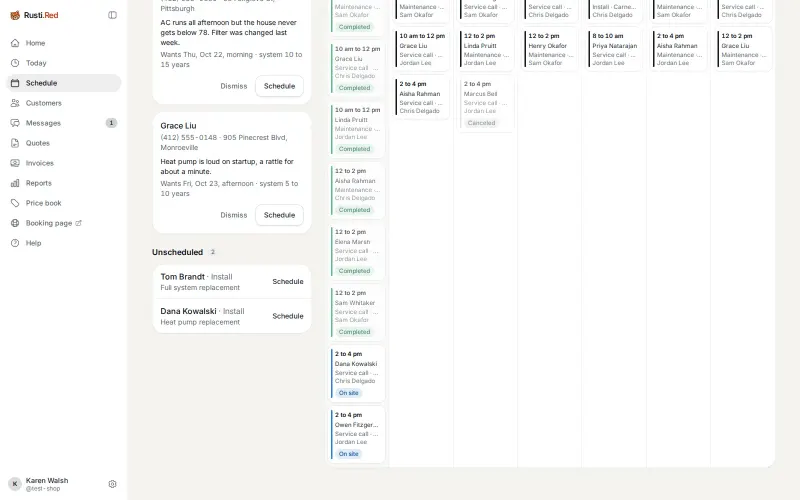
Task: Open settings via the gear icon
Action: [112, 484]
